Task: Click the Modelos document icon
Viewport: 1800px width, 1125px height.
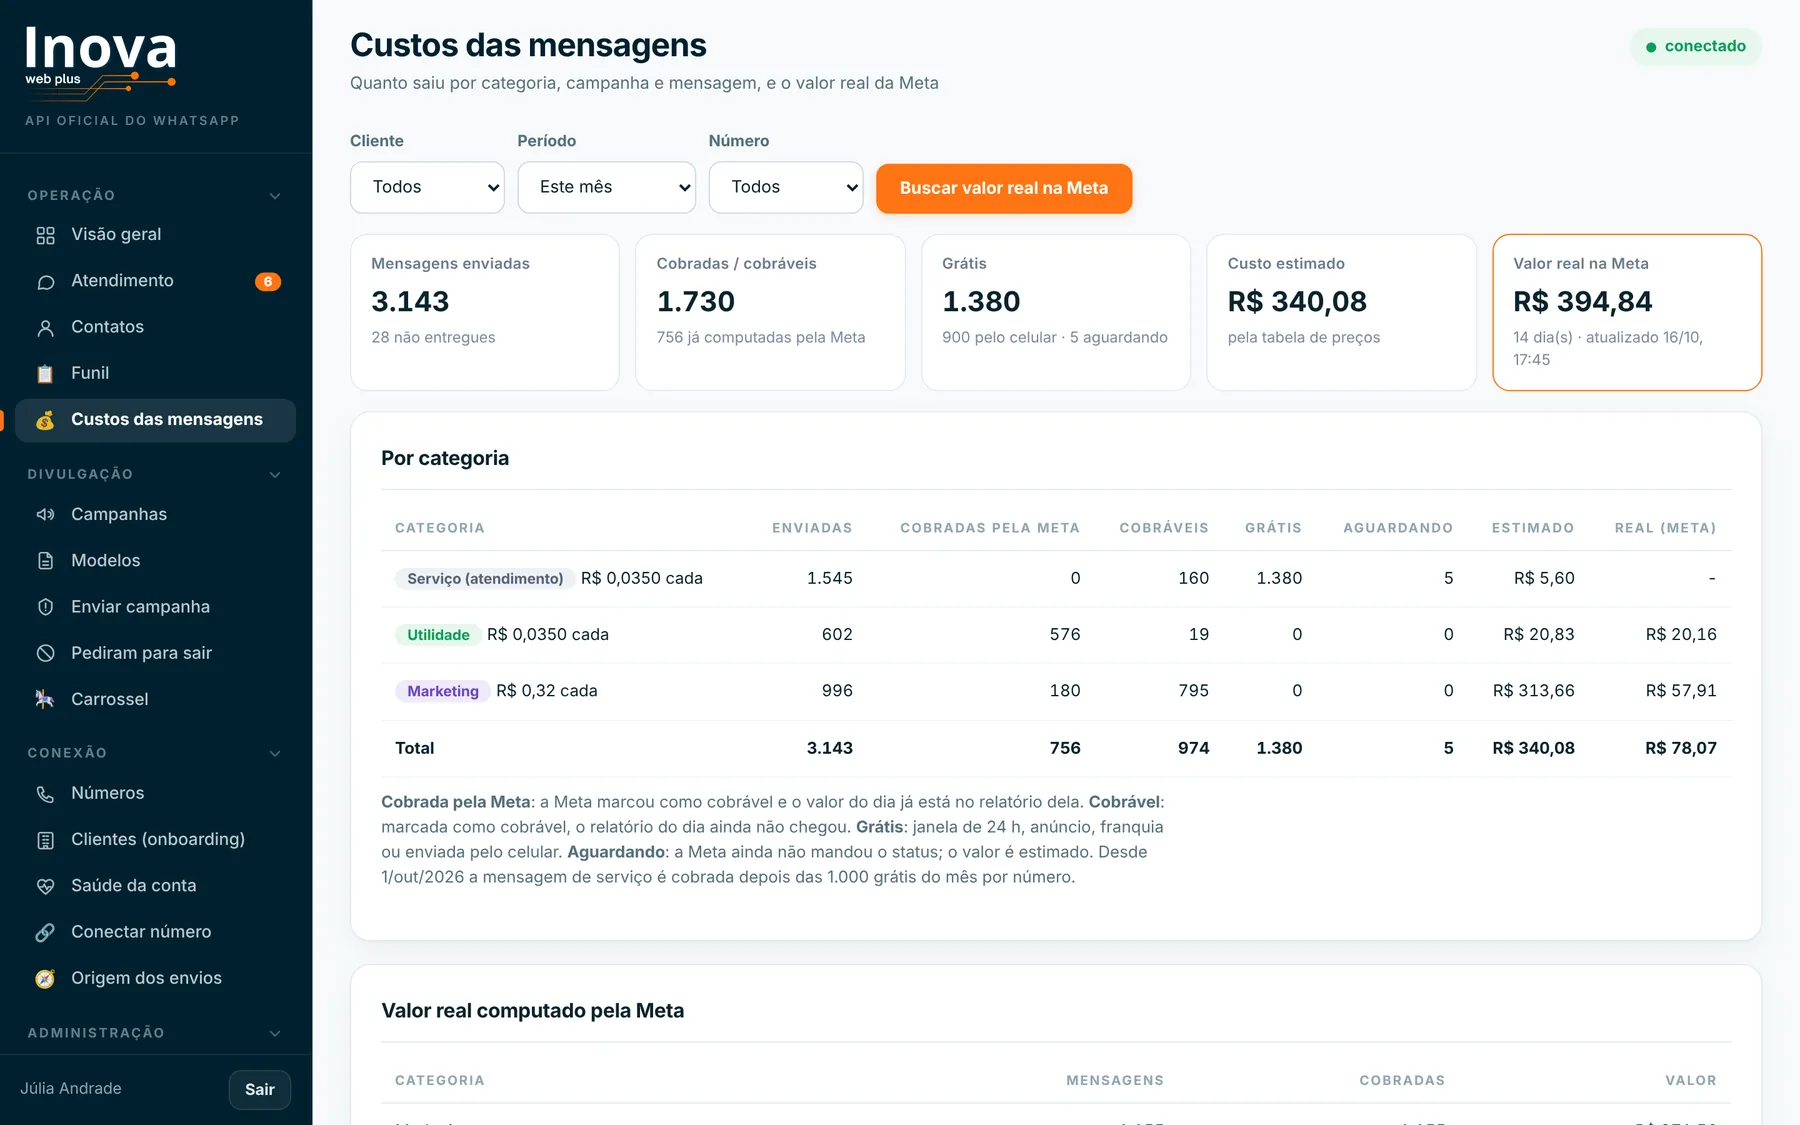Action: click(x=45, y=561)
